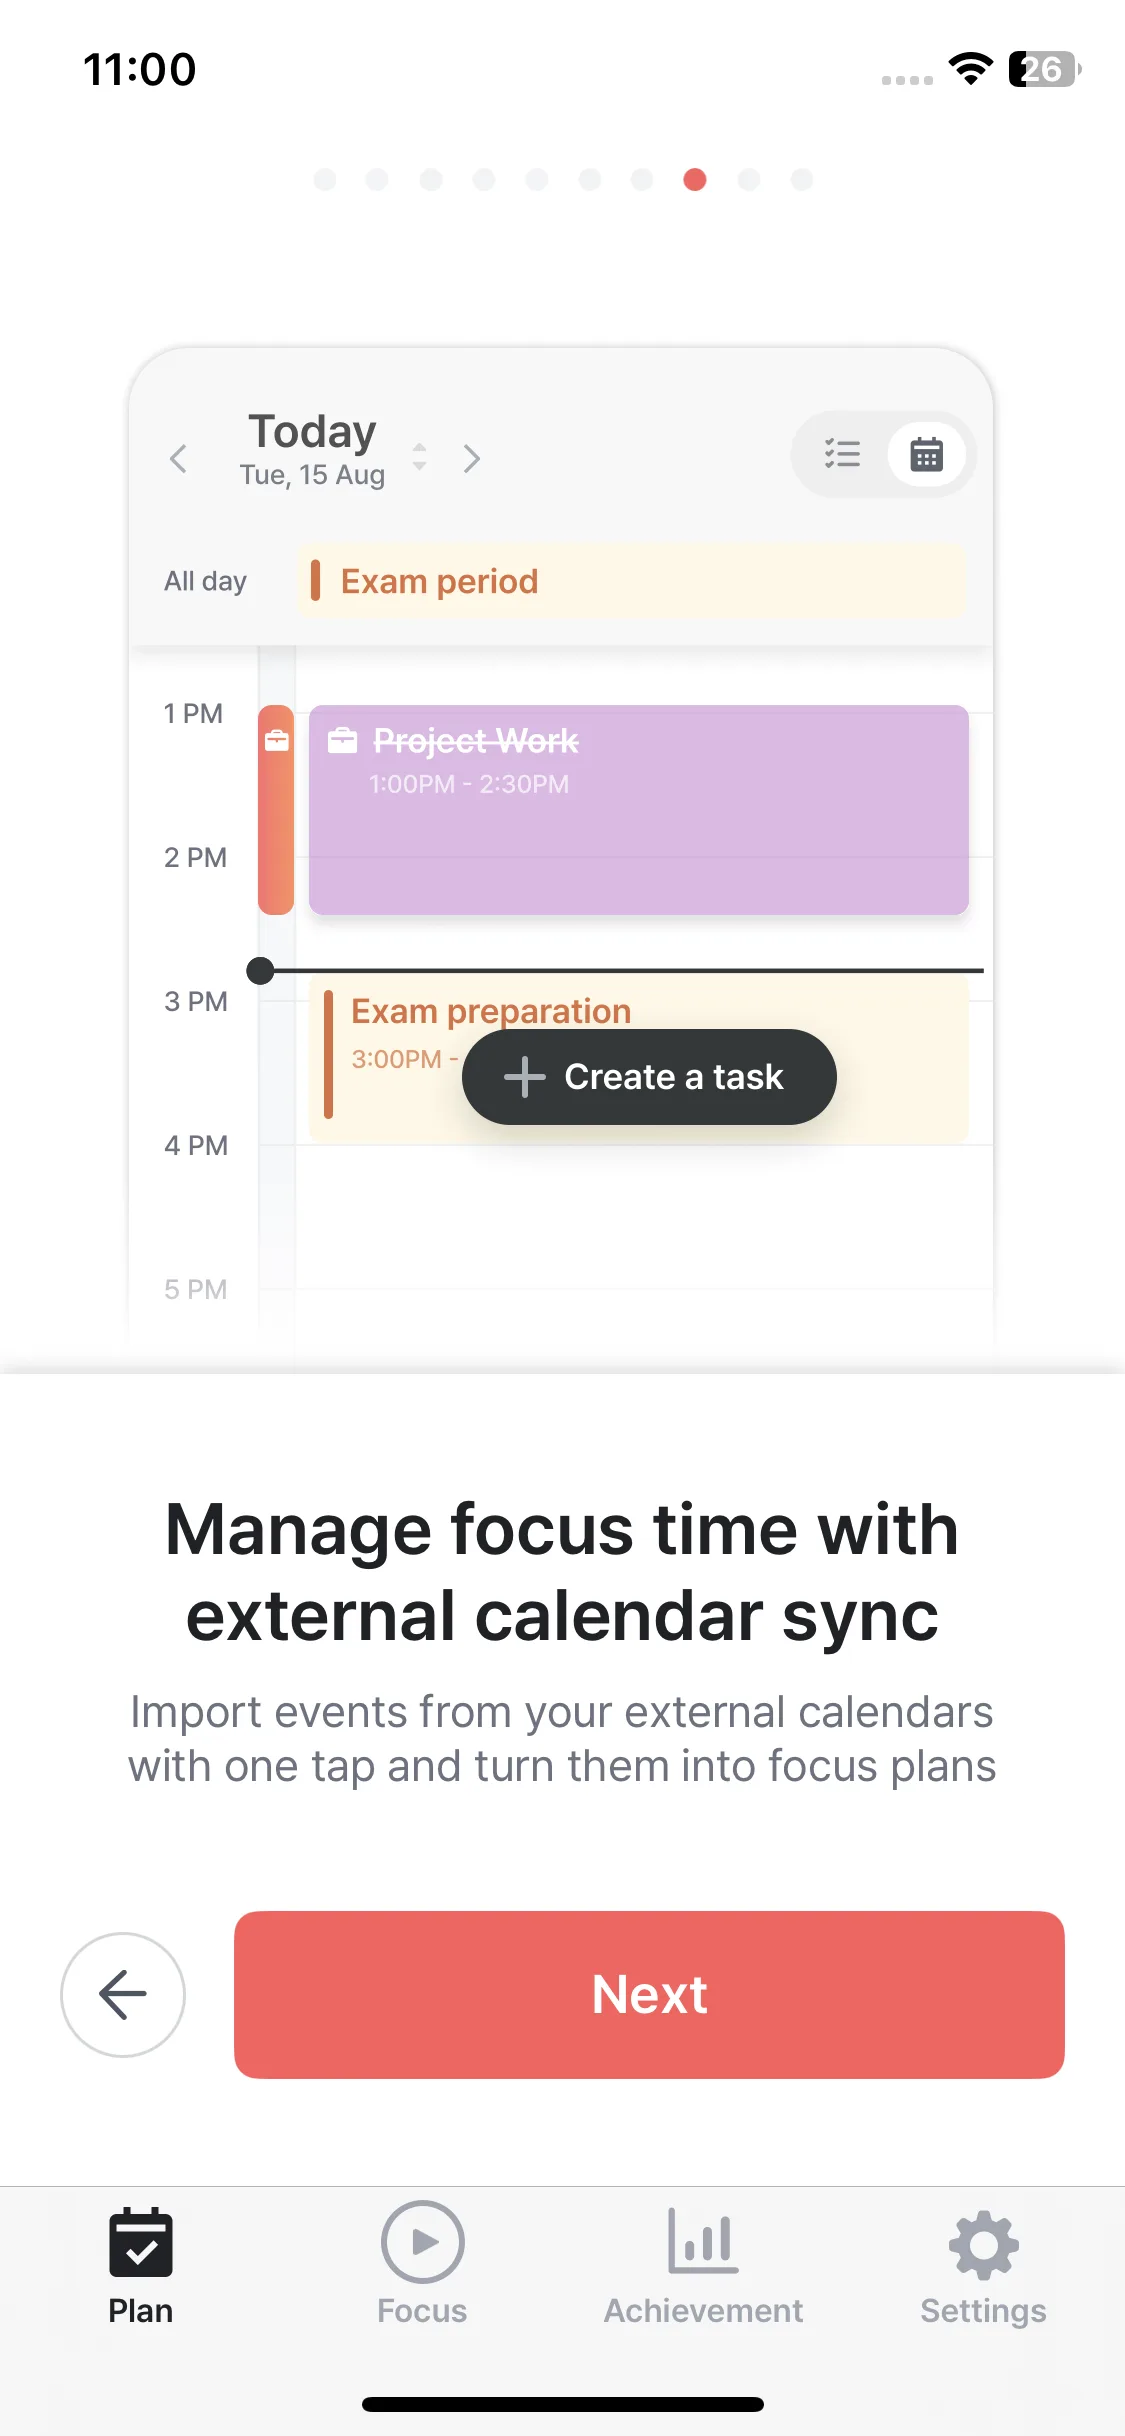Tap plus icon in Create a task
The width and height of the screenshot is (1125, 2436).
tap(524, 1077)
